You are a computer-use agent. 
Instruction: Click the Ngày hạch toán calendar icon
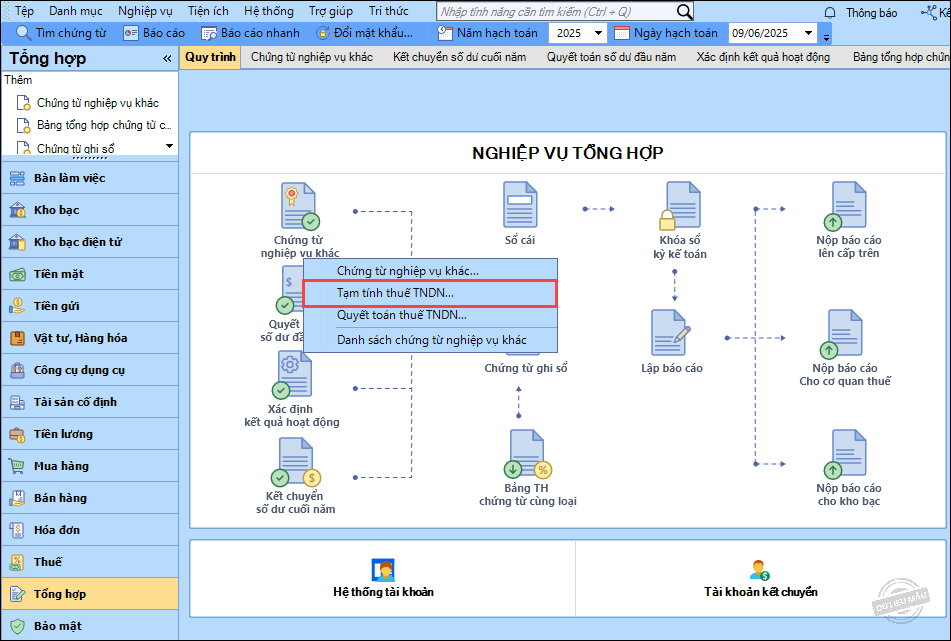point(622,33)
